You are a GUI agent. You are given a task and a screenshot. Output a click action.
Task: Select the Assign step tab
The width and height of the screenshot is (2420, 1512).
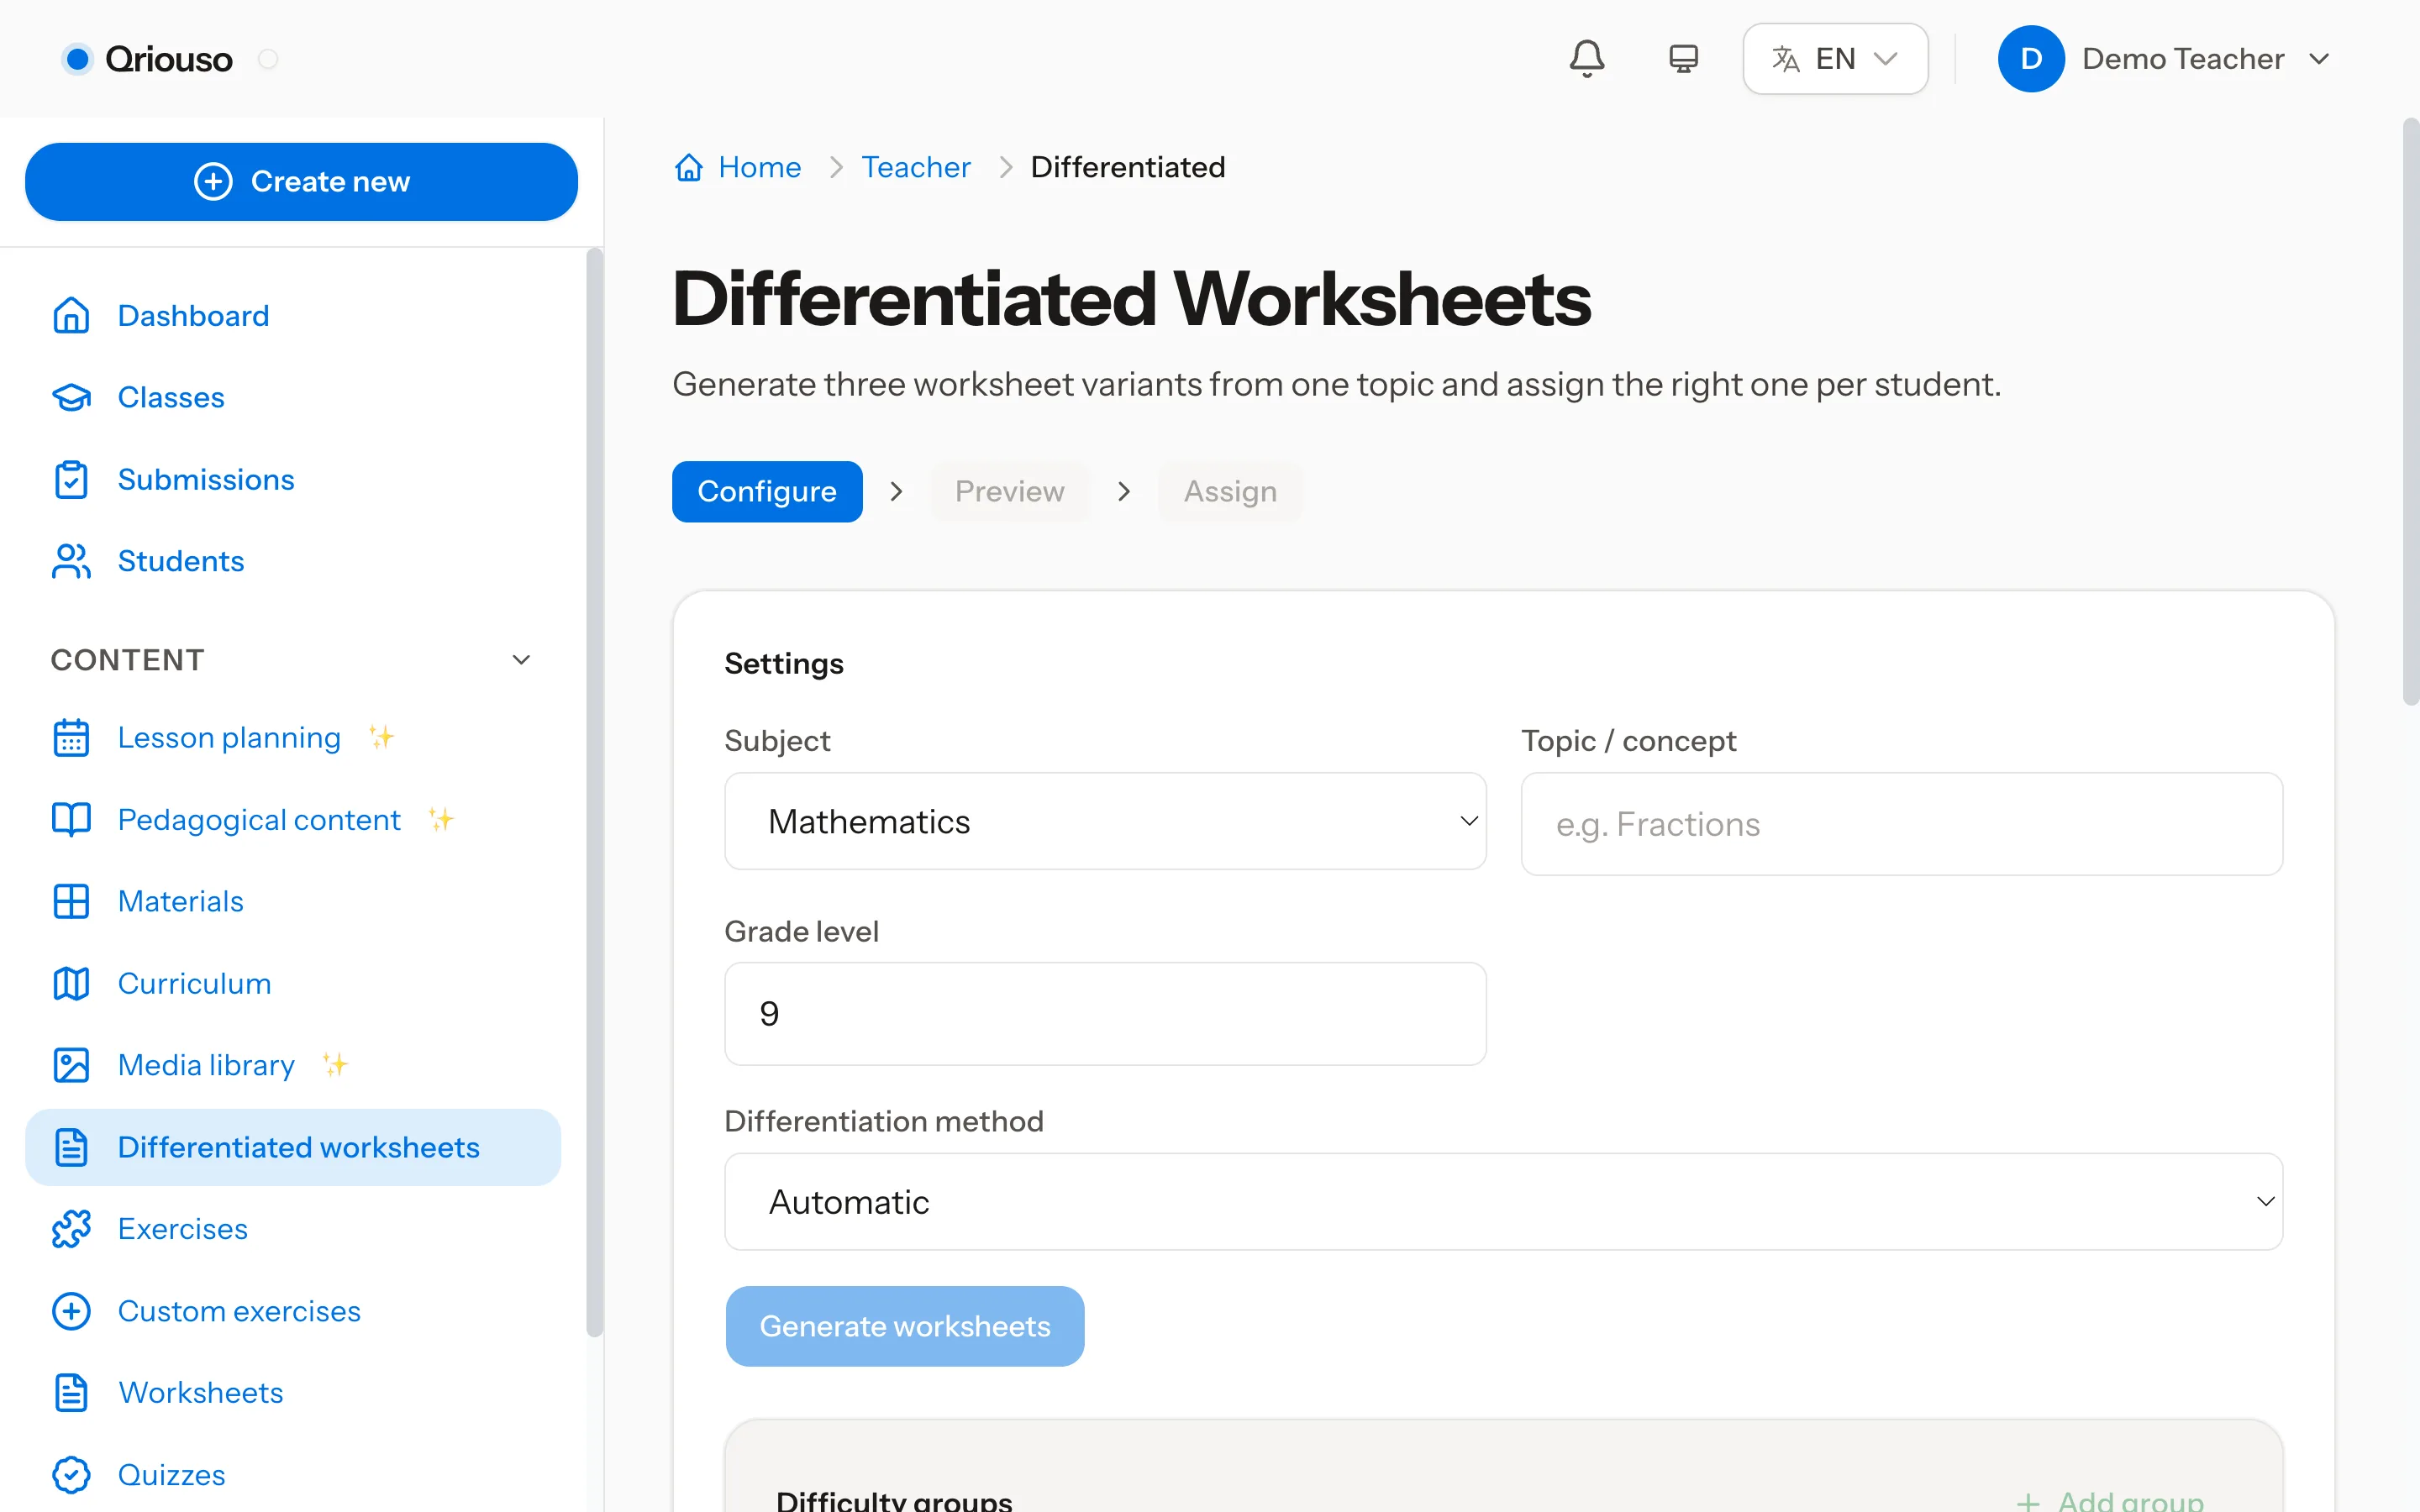click(1230, 491)
